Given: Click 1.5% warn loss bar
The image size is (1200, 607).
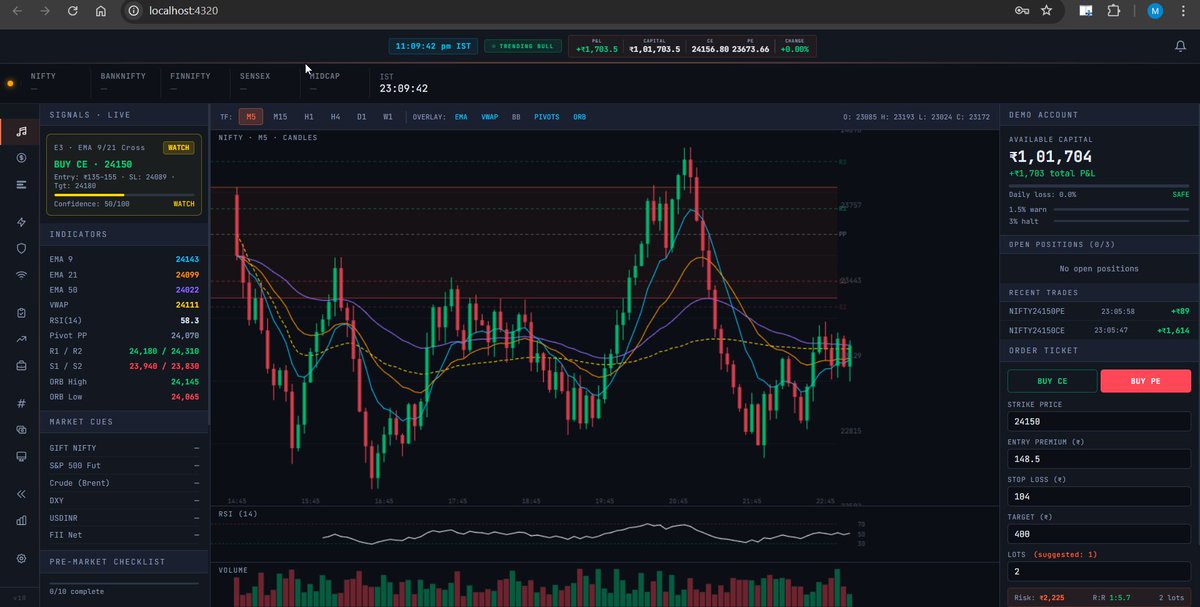Looking at the screenshot, I should pyautogui.click(x=1123, y=209).
